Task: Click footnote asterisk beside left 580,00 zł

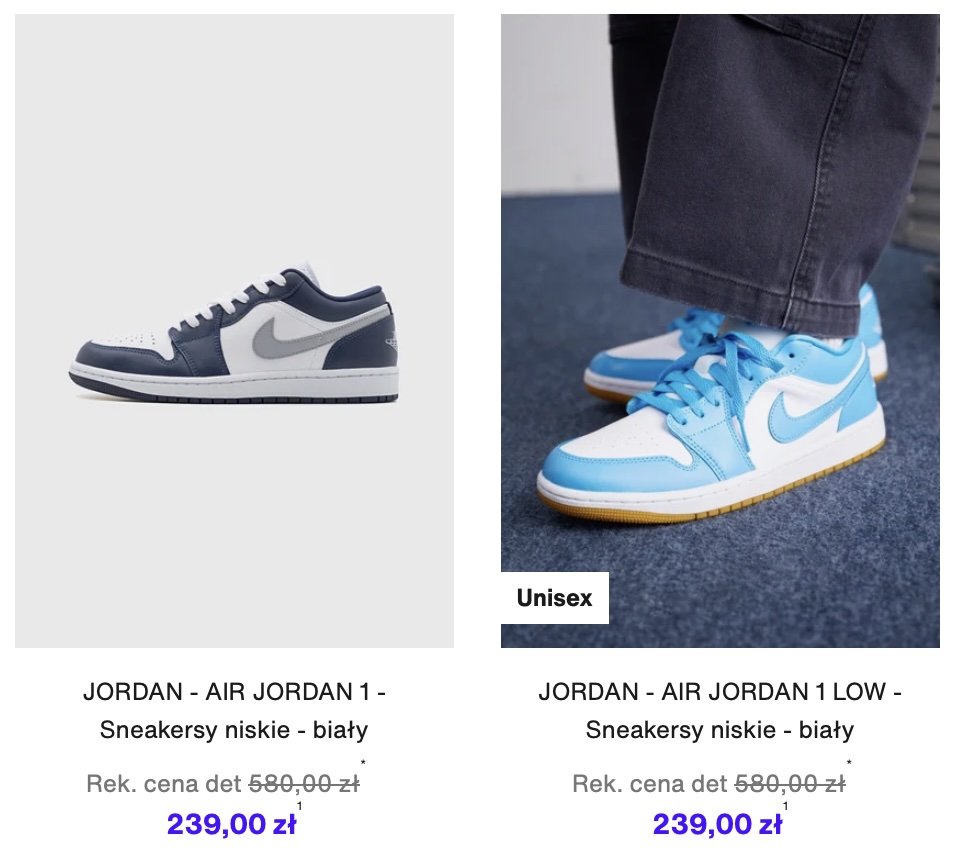Action: click(363, 763)
